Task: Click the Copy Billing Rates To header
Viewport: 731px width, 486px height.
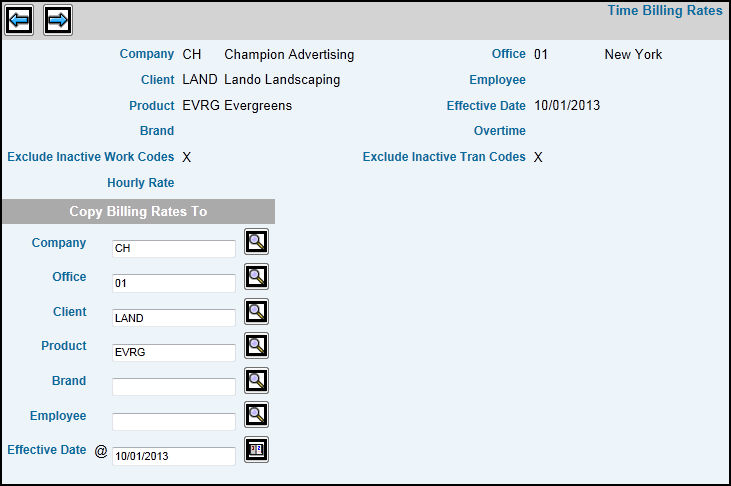Action: 138,211
